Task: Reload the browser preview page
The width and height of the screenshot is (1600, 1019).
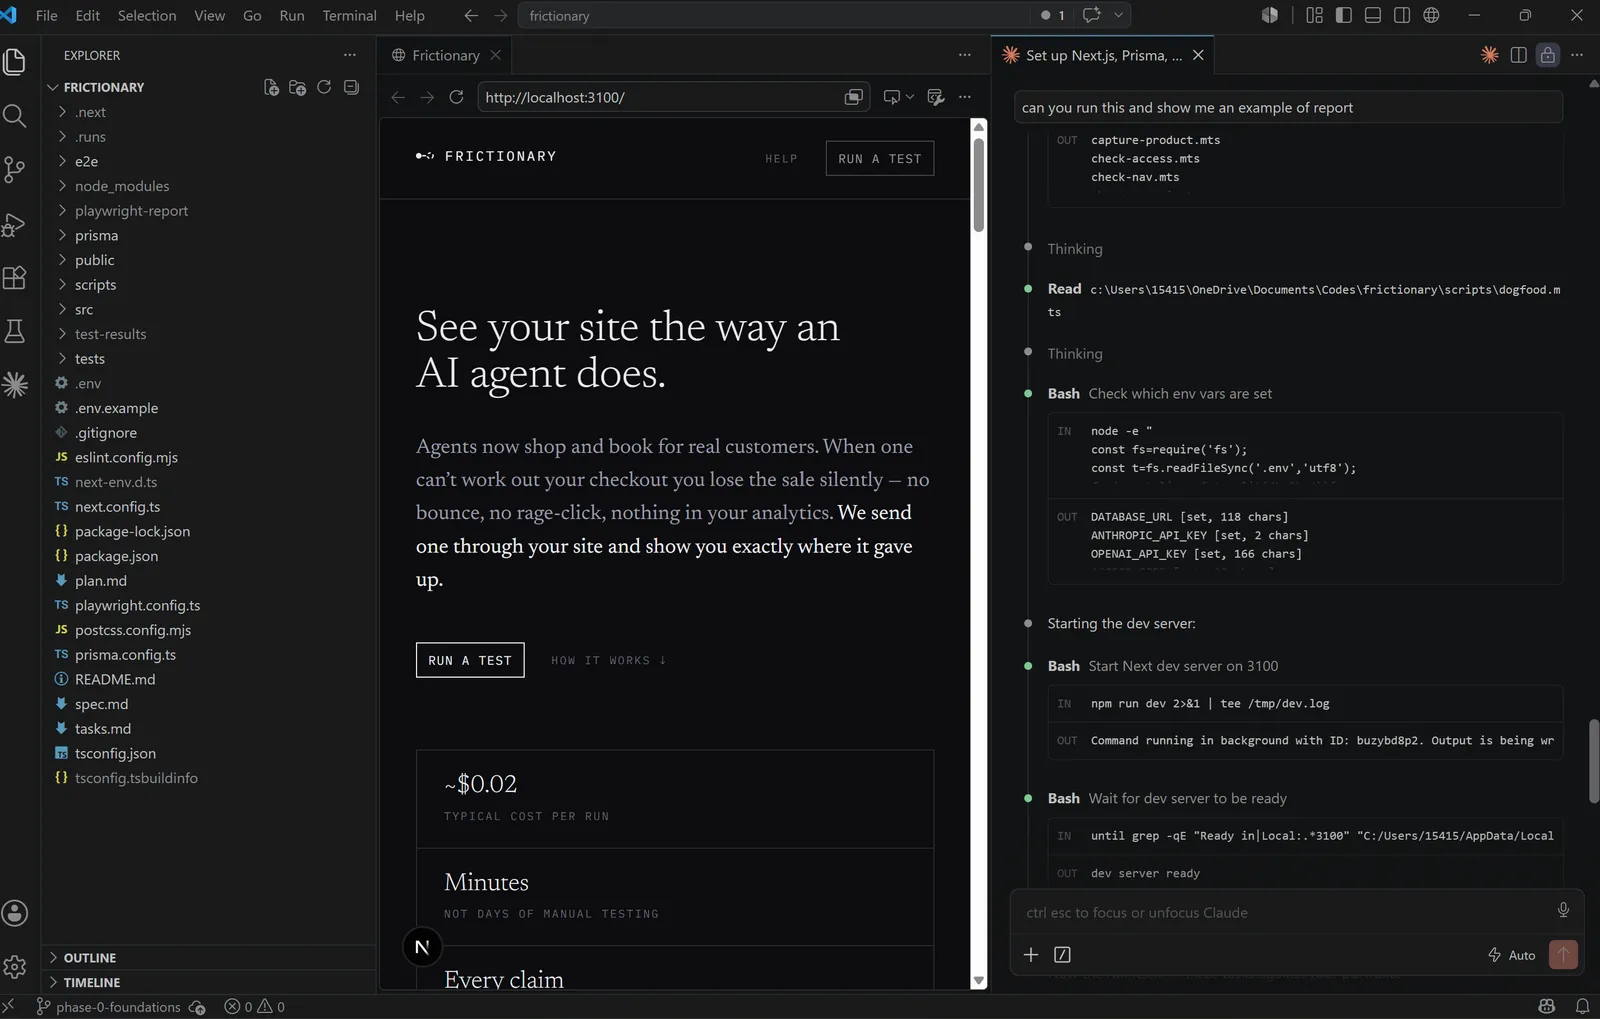Action: pyautogui.click(x=456, y=97)
